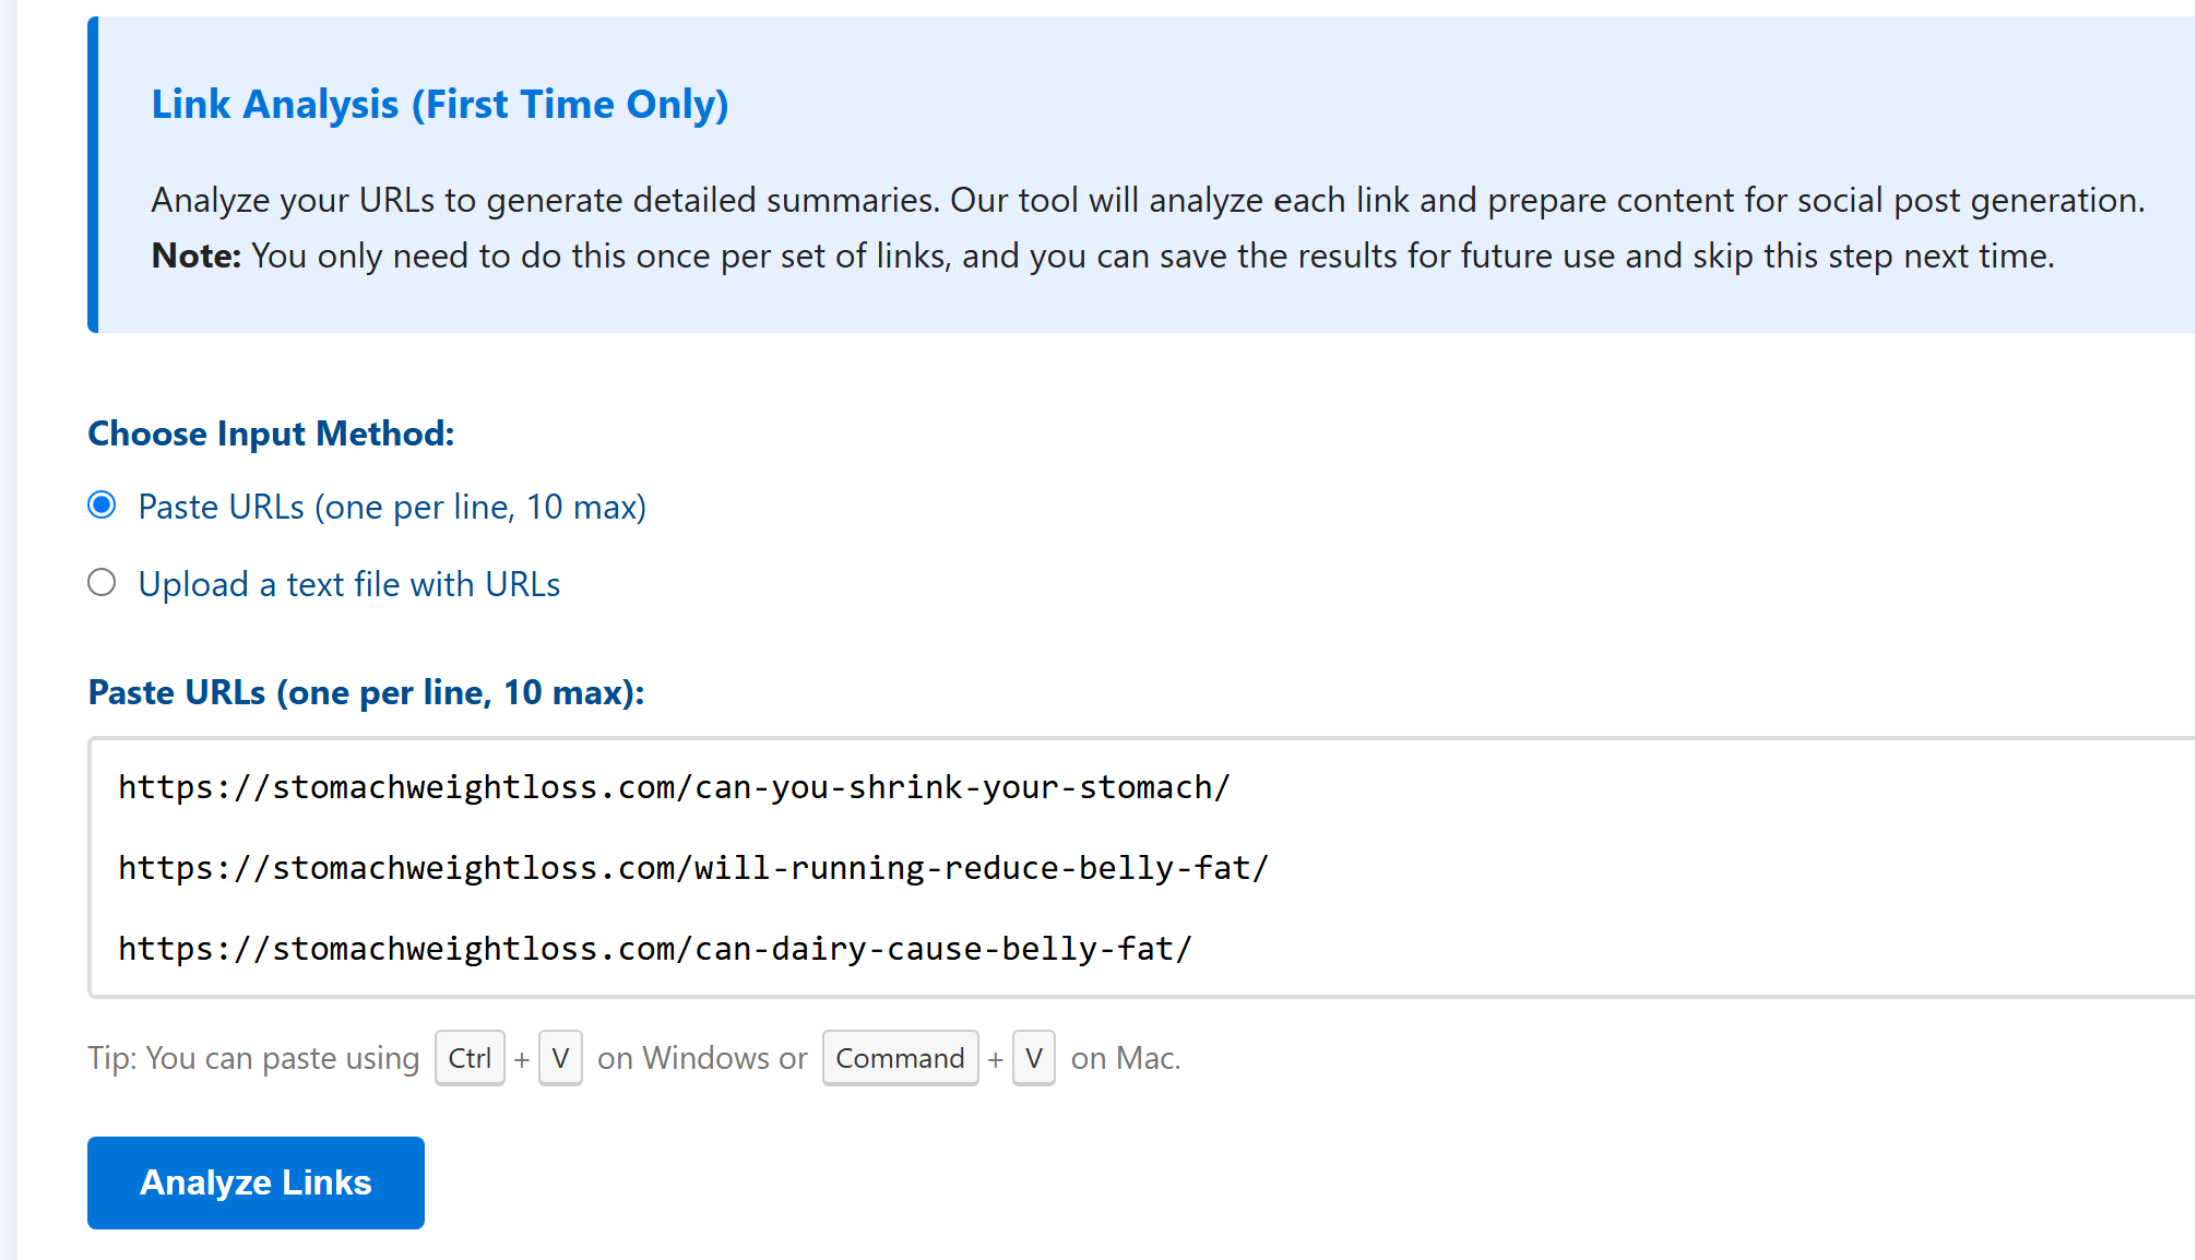This screenshot has height=1260, width=2195.
Task: Click the Choose Input Method heading
Action: pyautogui.click(x=271, y=434)
